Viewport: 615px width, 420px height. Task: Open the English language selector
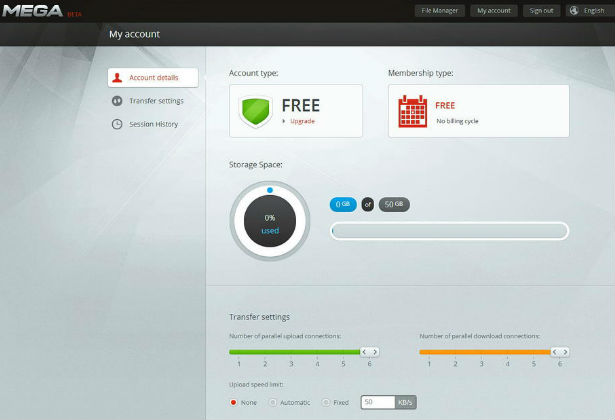pyautogui.click(x=590, y=11)
